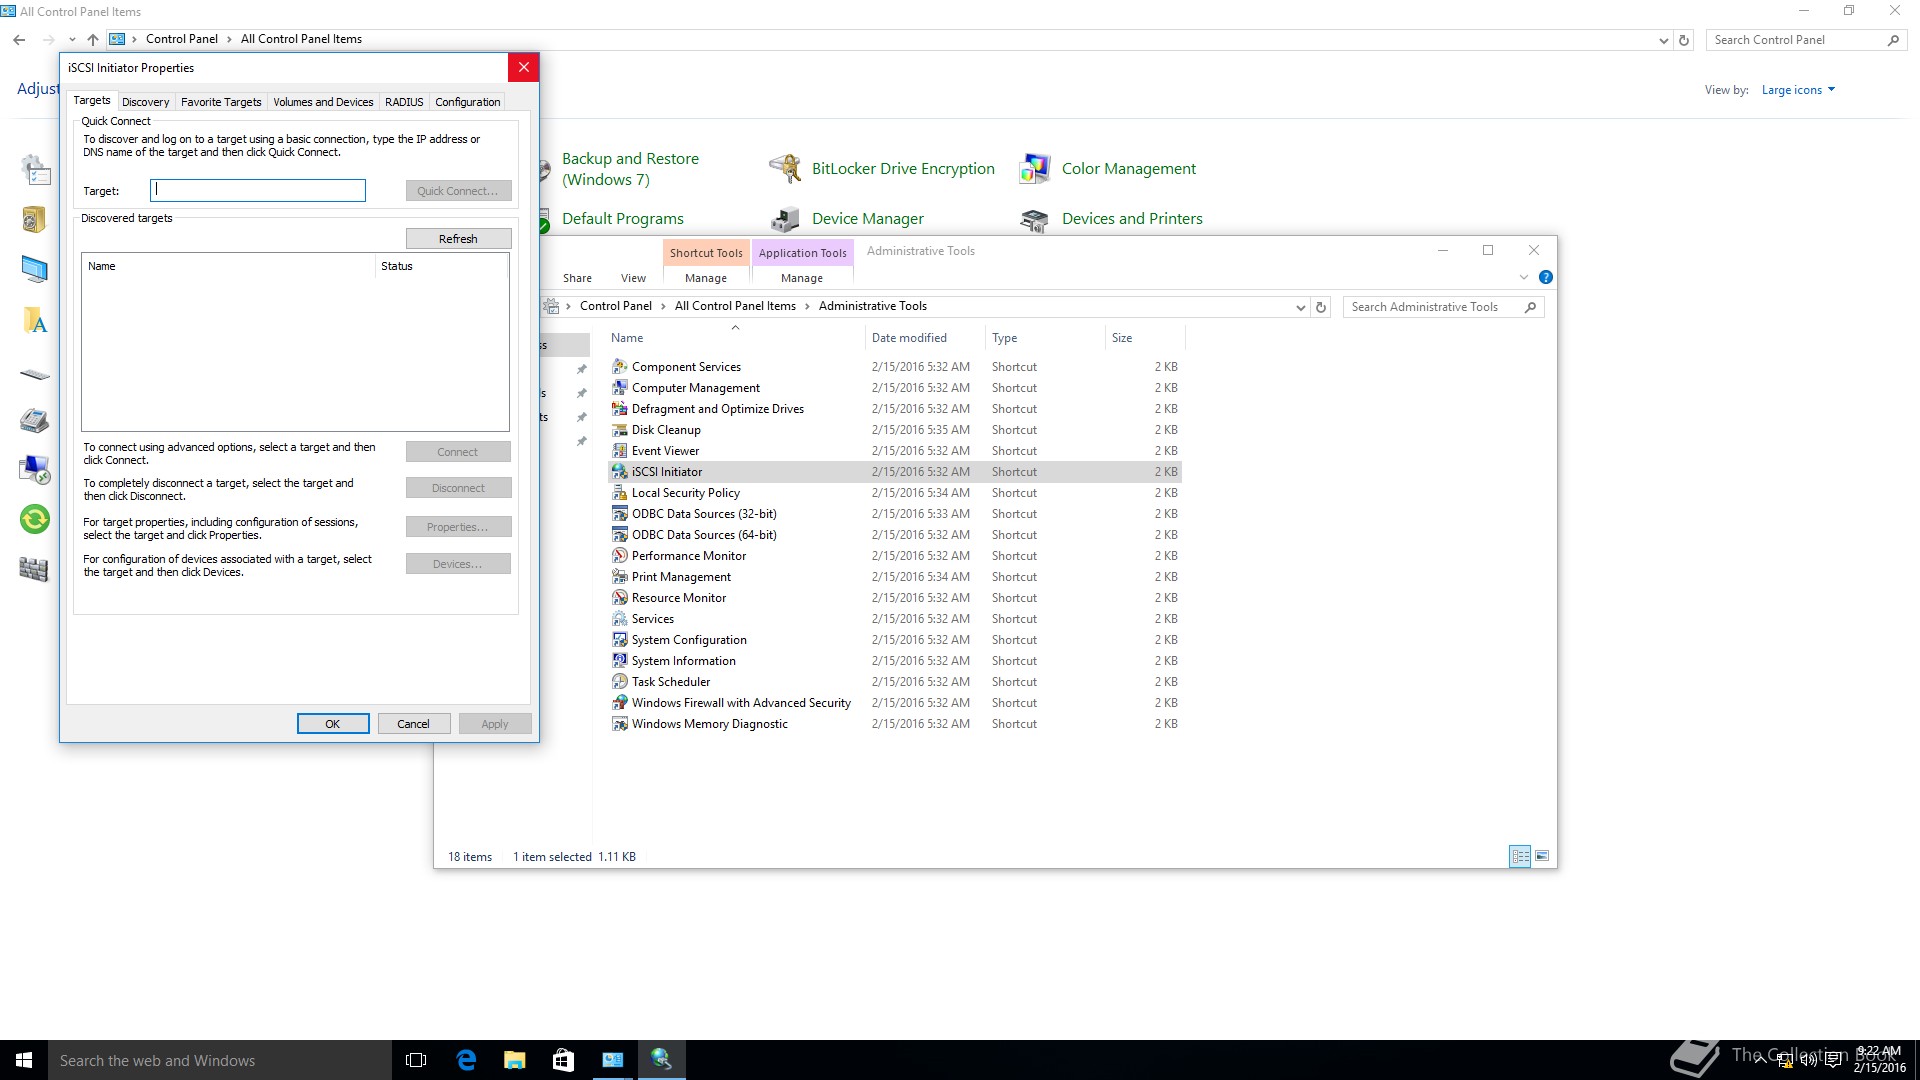Sort by Date modified column header
The width and height of the screenshot is (1920, 1080).
tap(924, 338)
